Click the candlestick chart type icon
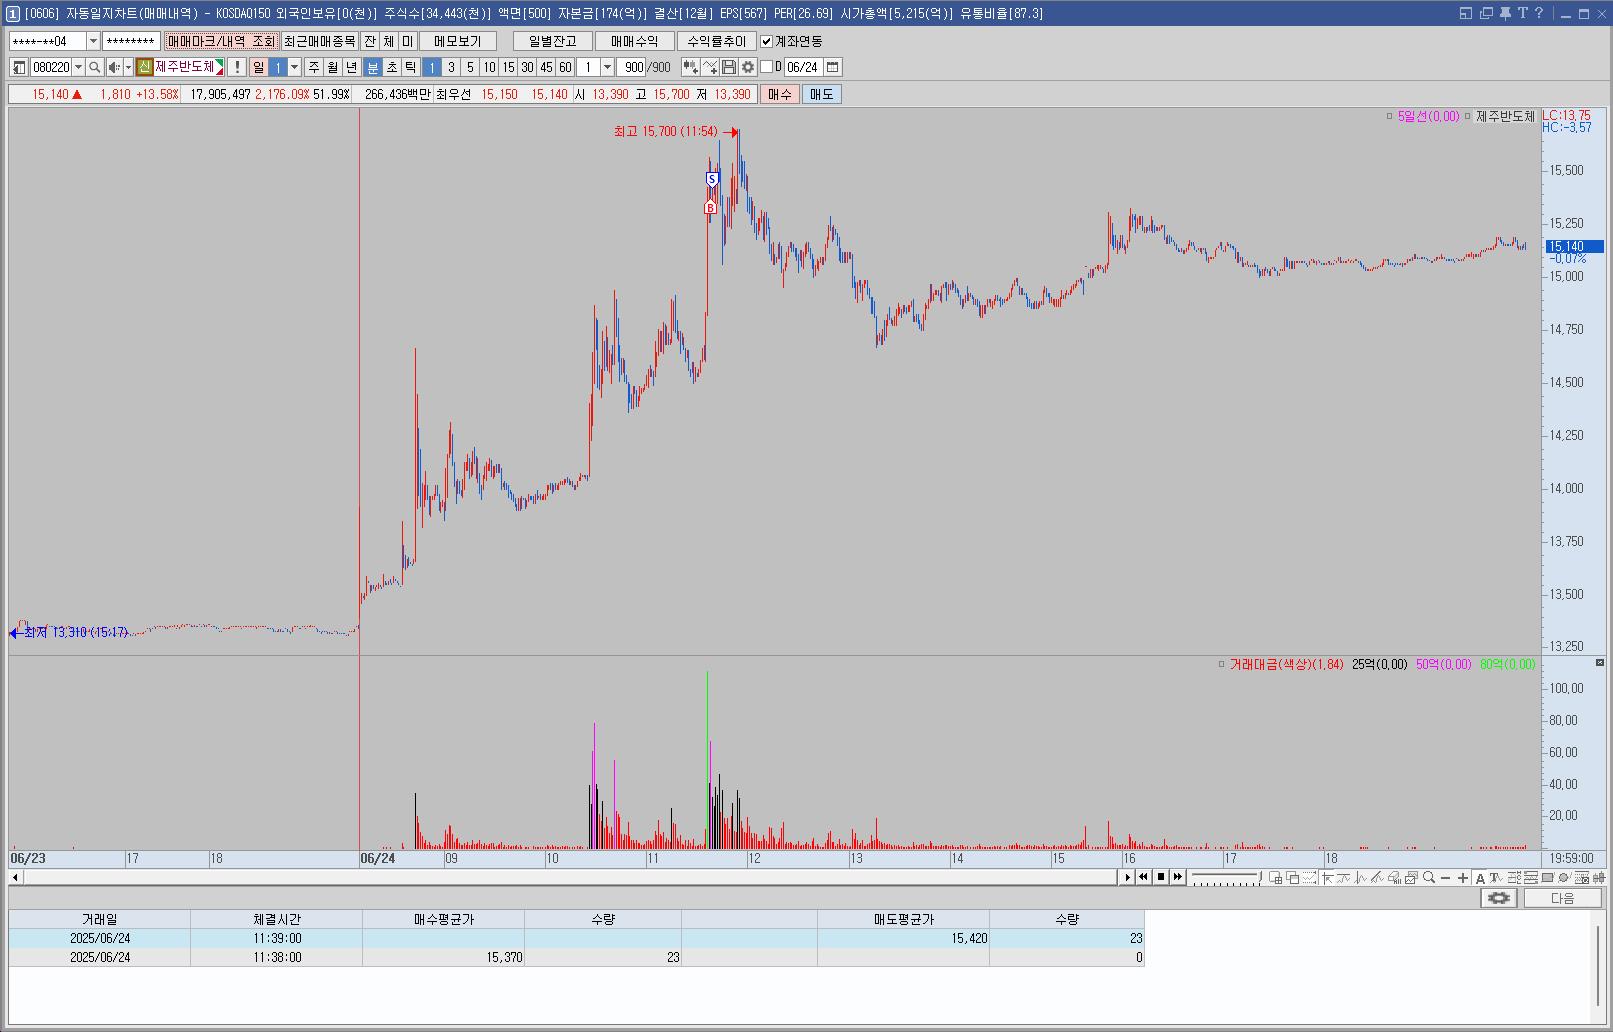 point(691,67)
